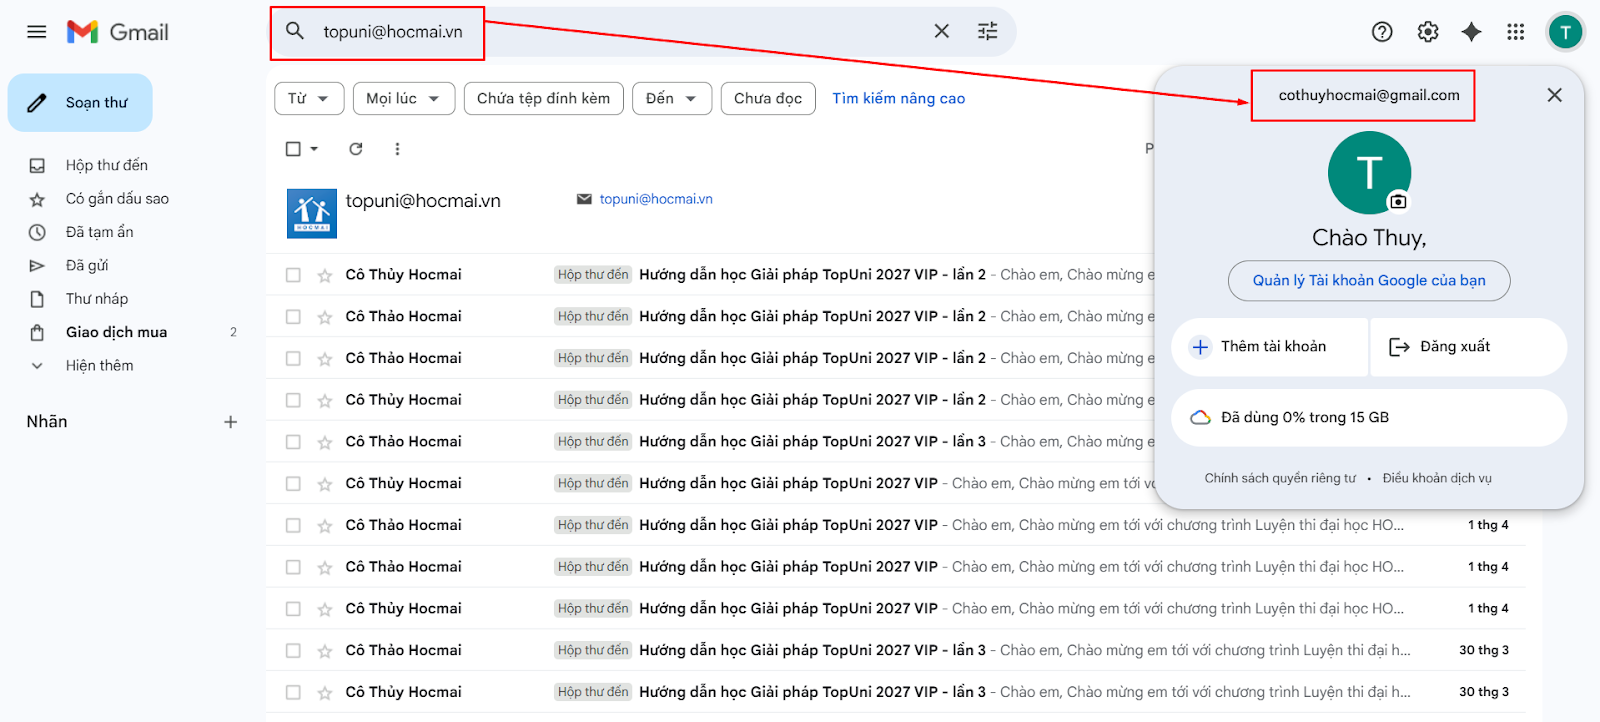Star the Cô Thảo lần 3 email dated 30 thg 3

click(x=325, y=650)
